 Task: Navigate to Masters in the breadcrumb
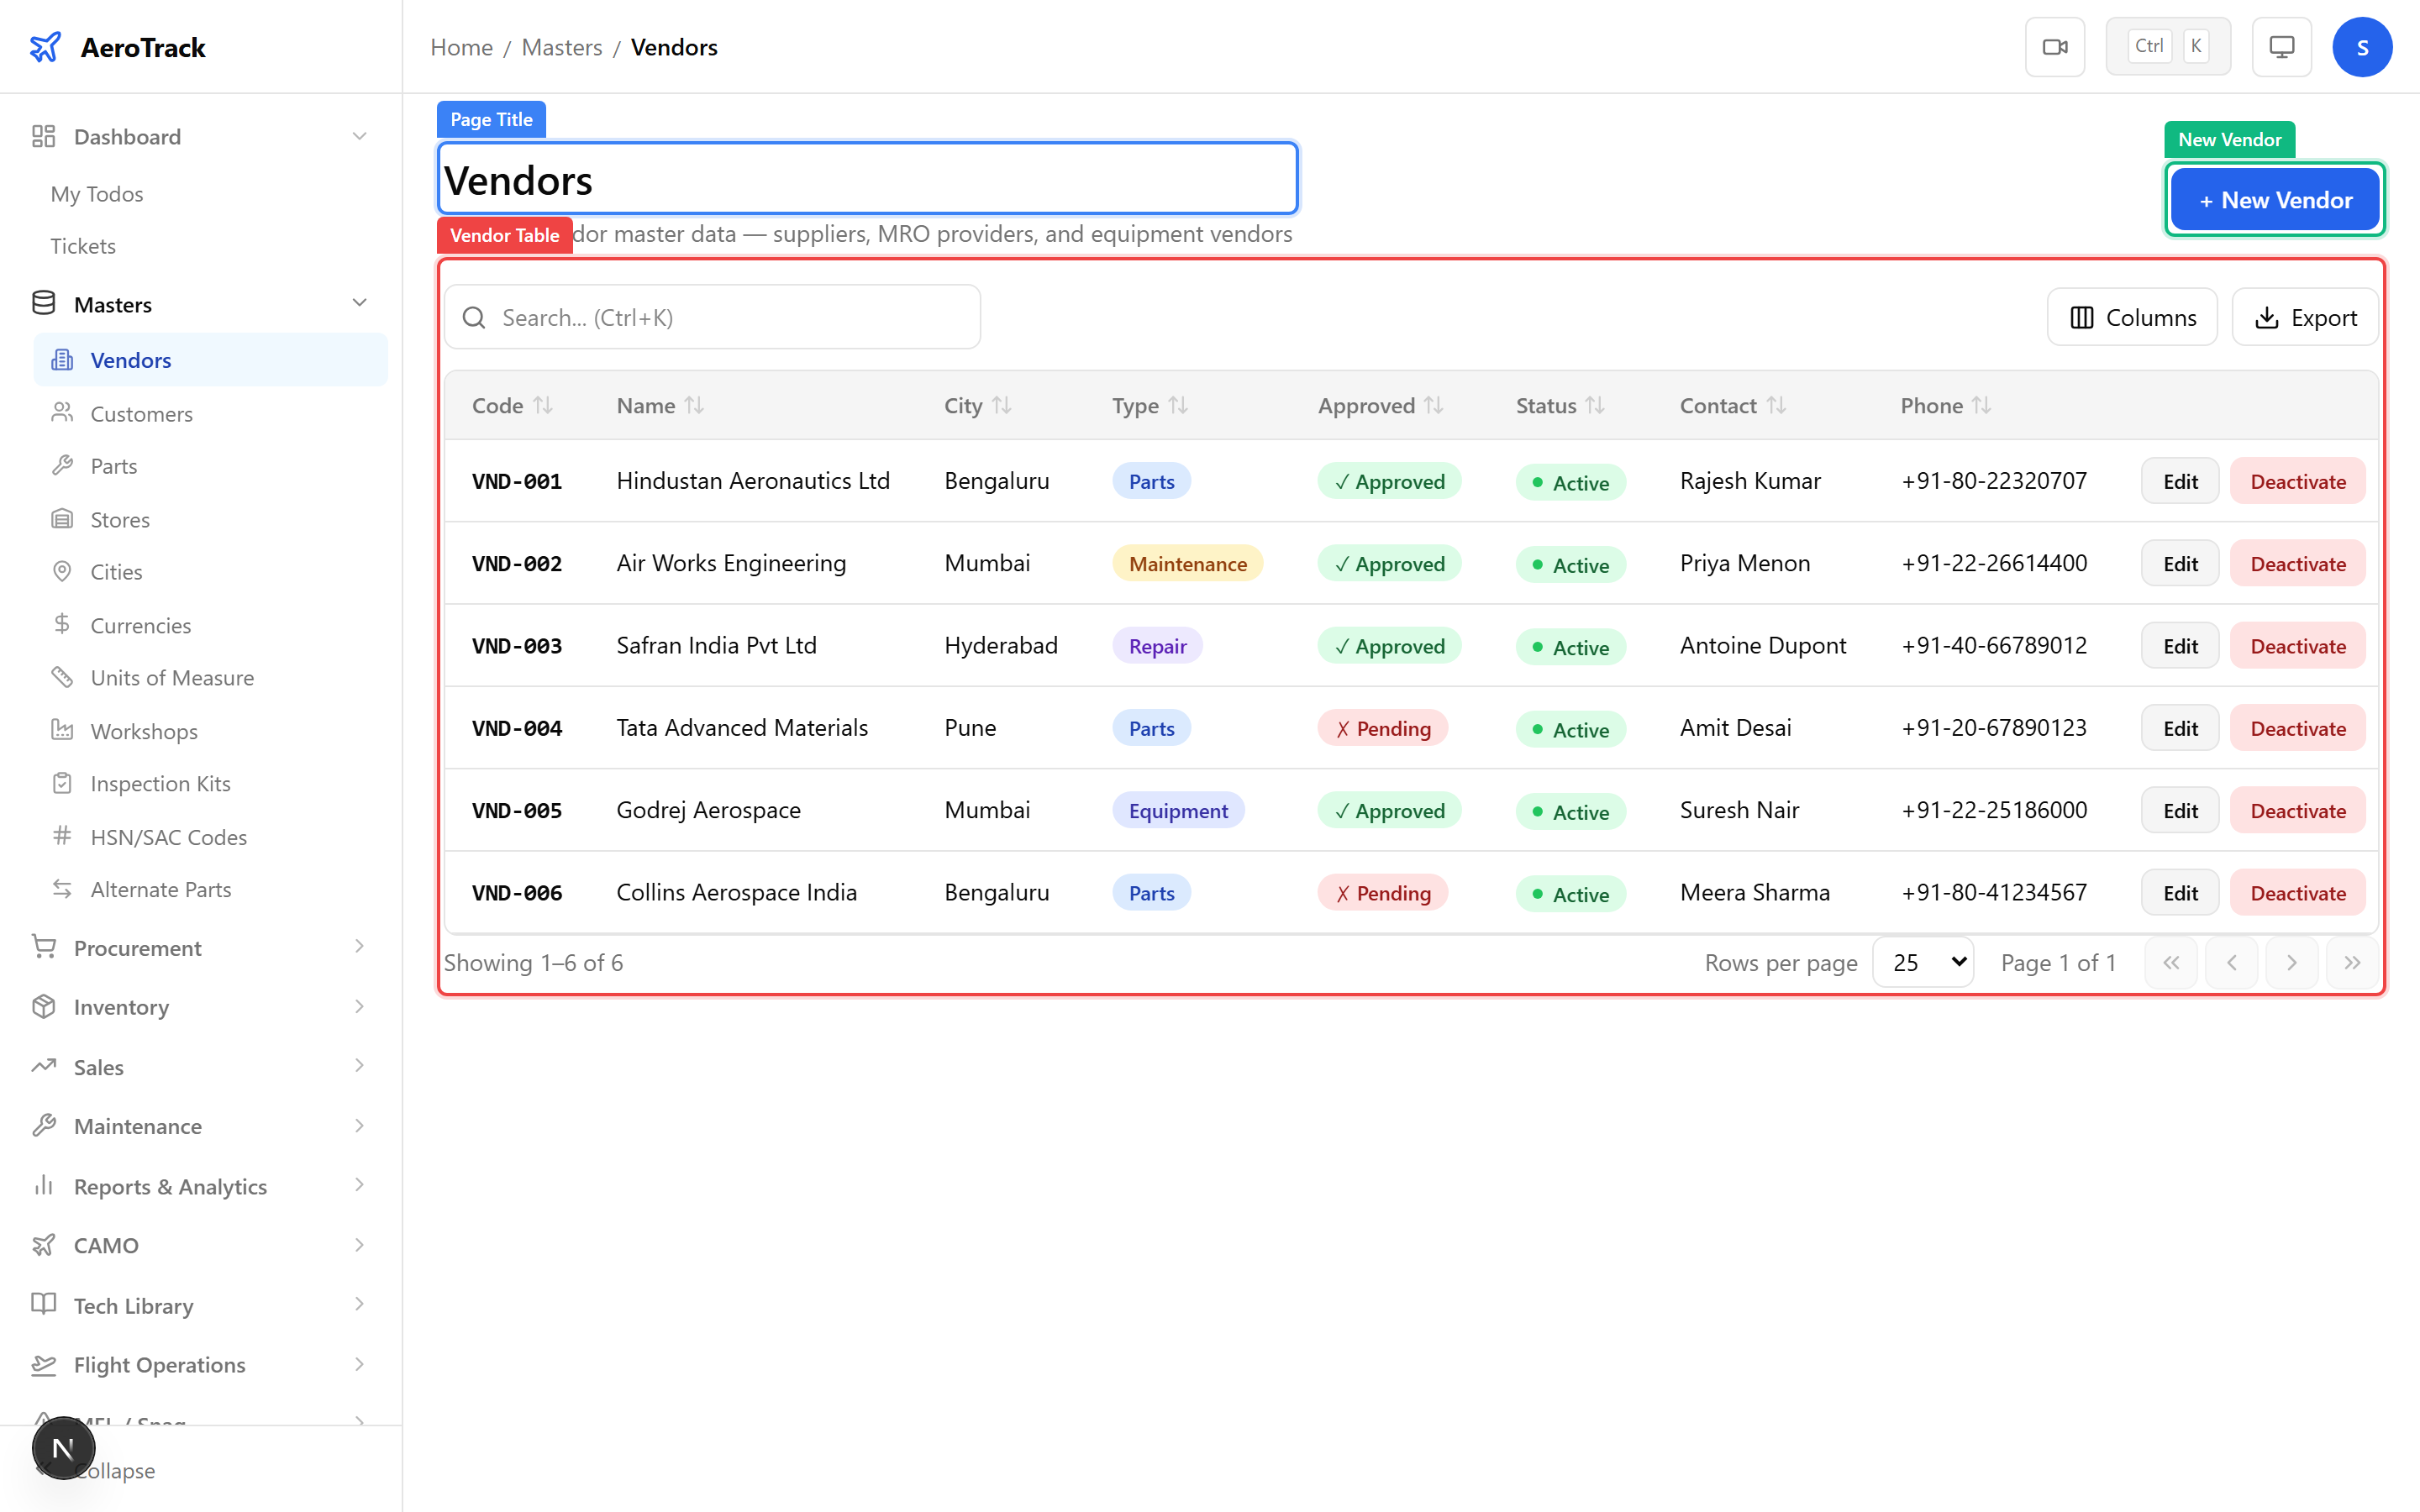coord(562,47)
